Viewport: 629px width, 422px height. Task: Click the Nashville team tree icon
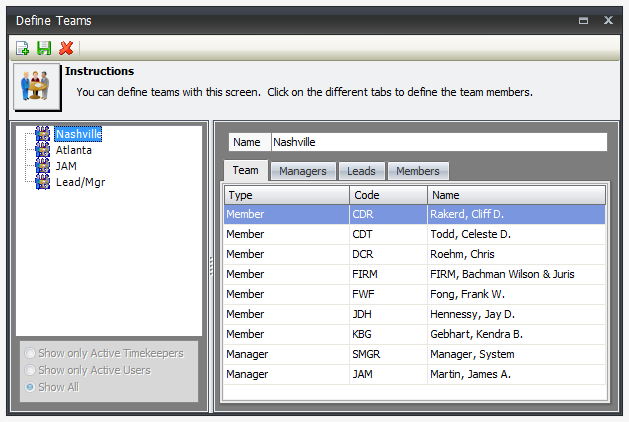click(42, 134)
